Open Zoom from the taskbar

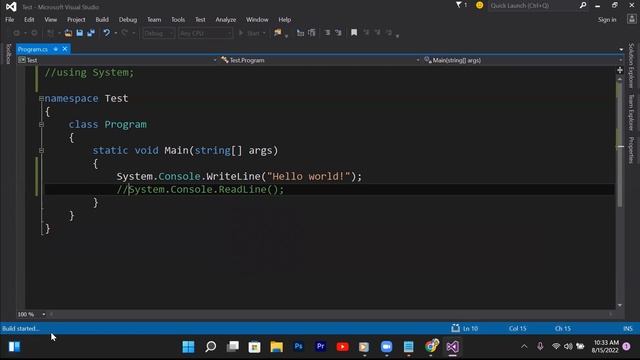[x=386, y=347]
